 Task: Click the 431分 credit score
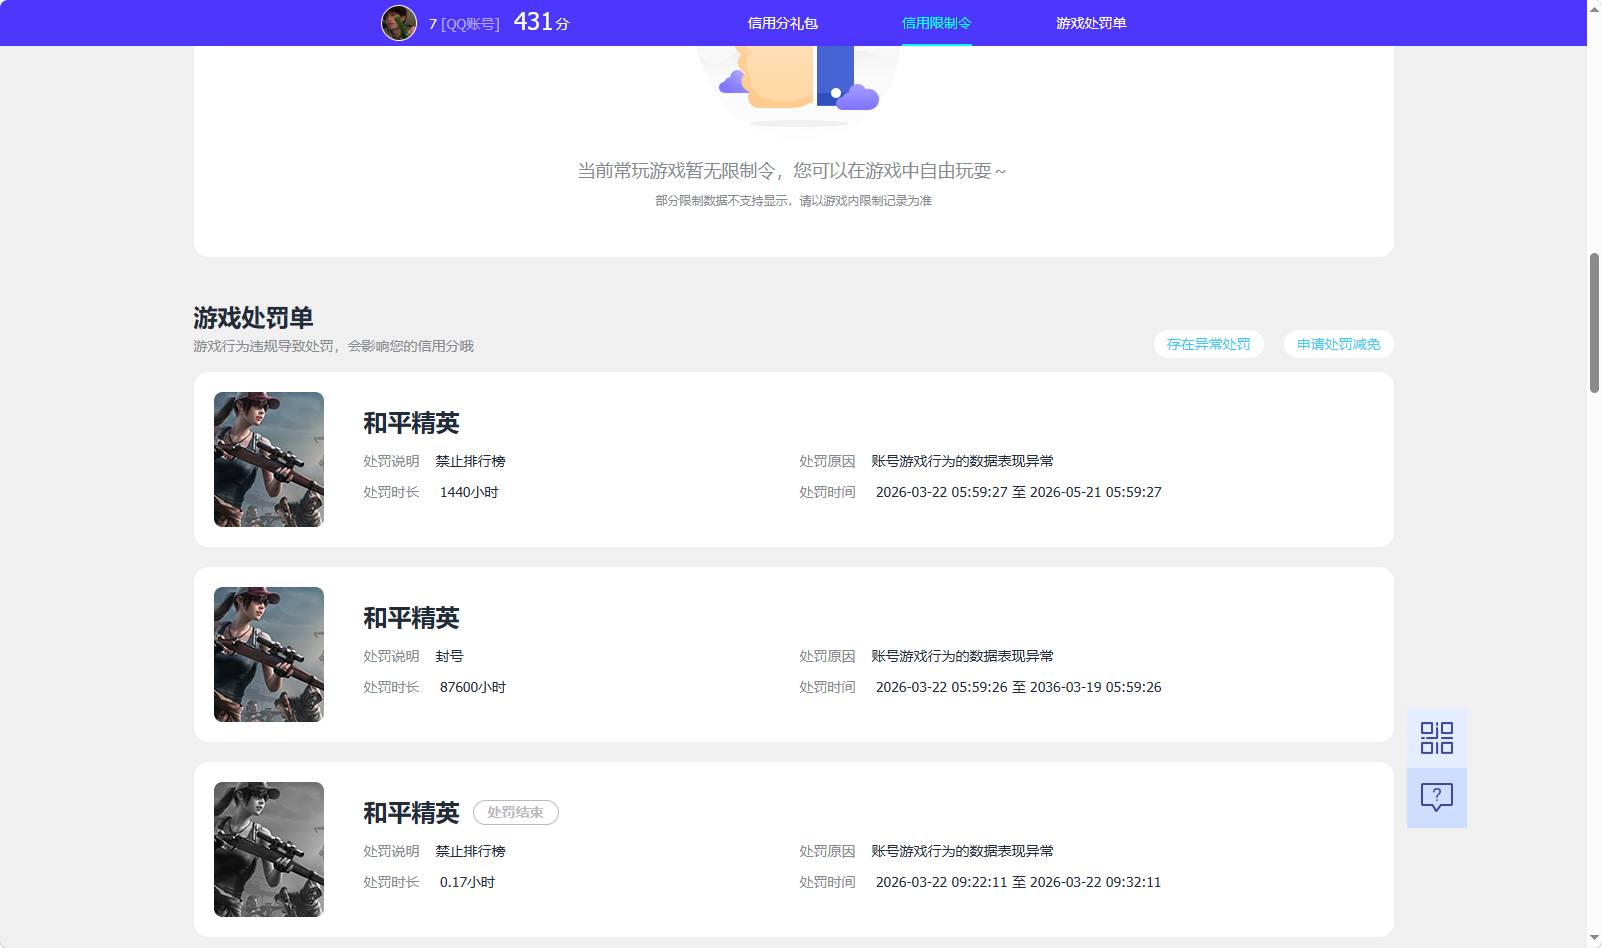[541, 22]
